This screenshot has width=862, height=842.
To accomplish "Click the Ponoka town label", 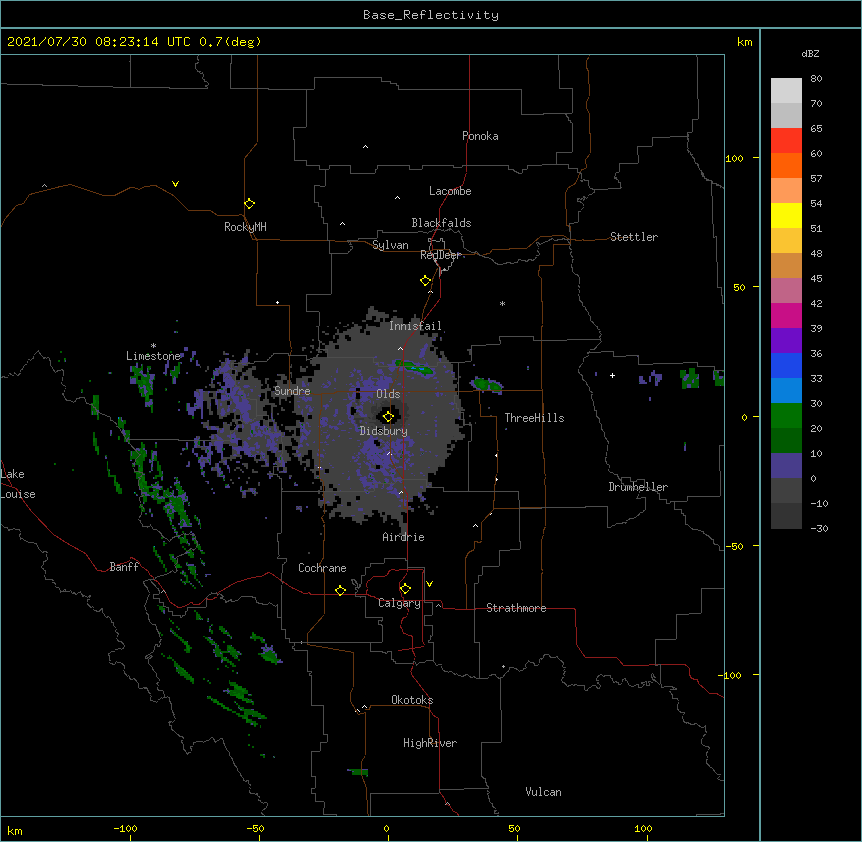I will click(480, 136).
